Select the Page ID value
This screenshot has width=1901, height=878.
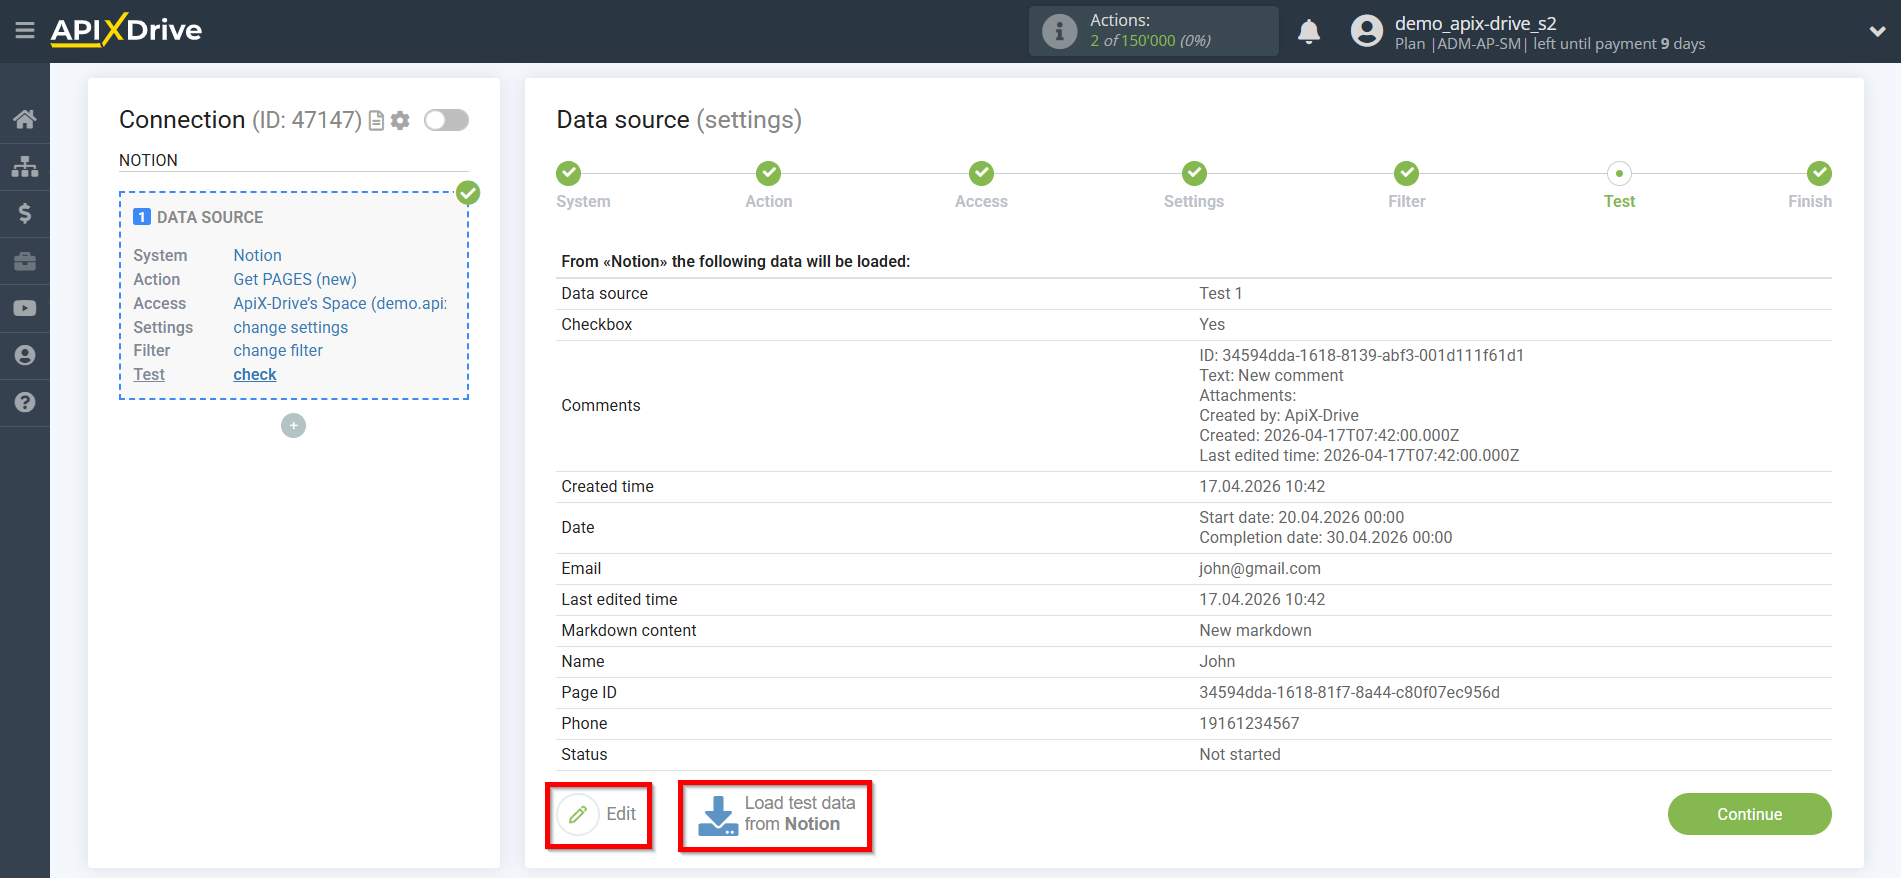point(1349,693)
